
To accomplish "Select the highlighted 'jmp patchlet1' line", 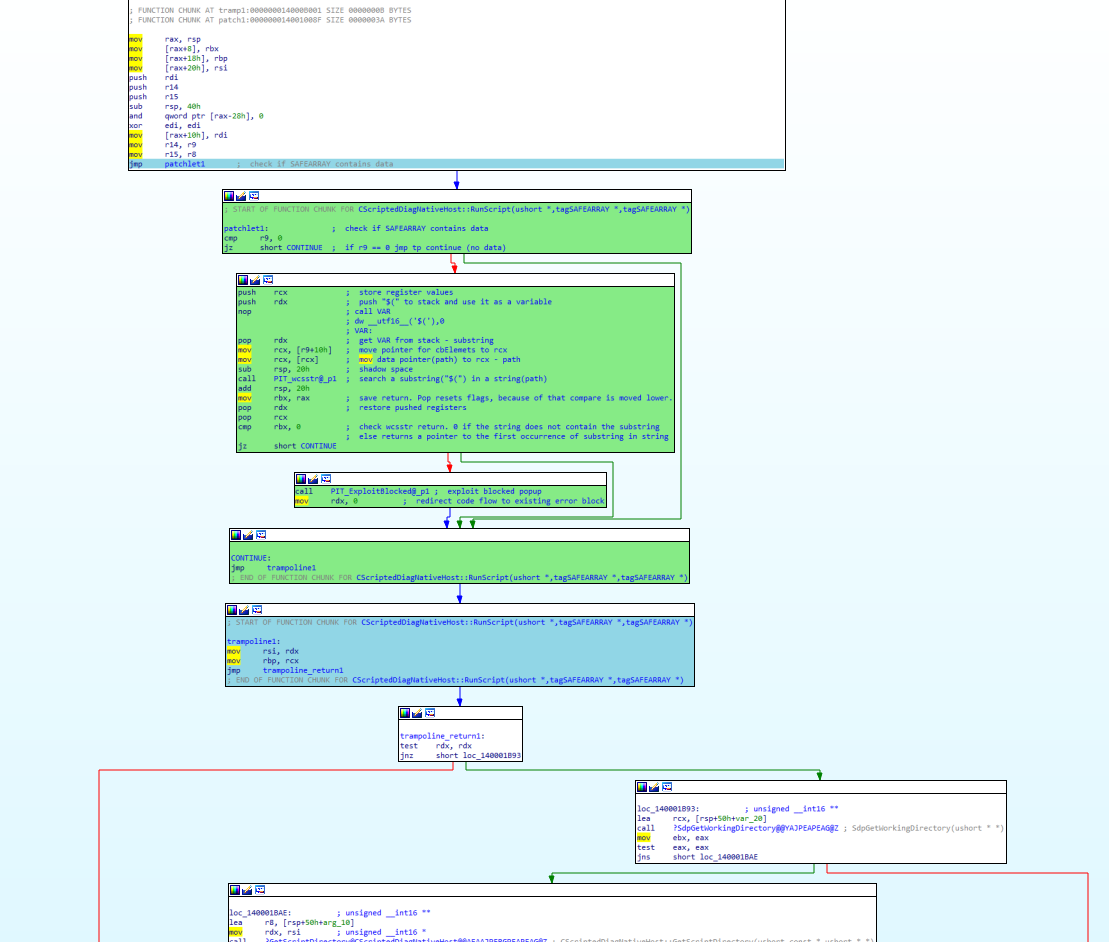I will click(x=456, y=164).
